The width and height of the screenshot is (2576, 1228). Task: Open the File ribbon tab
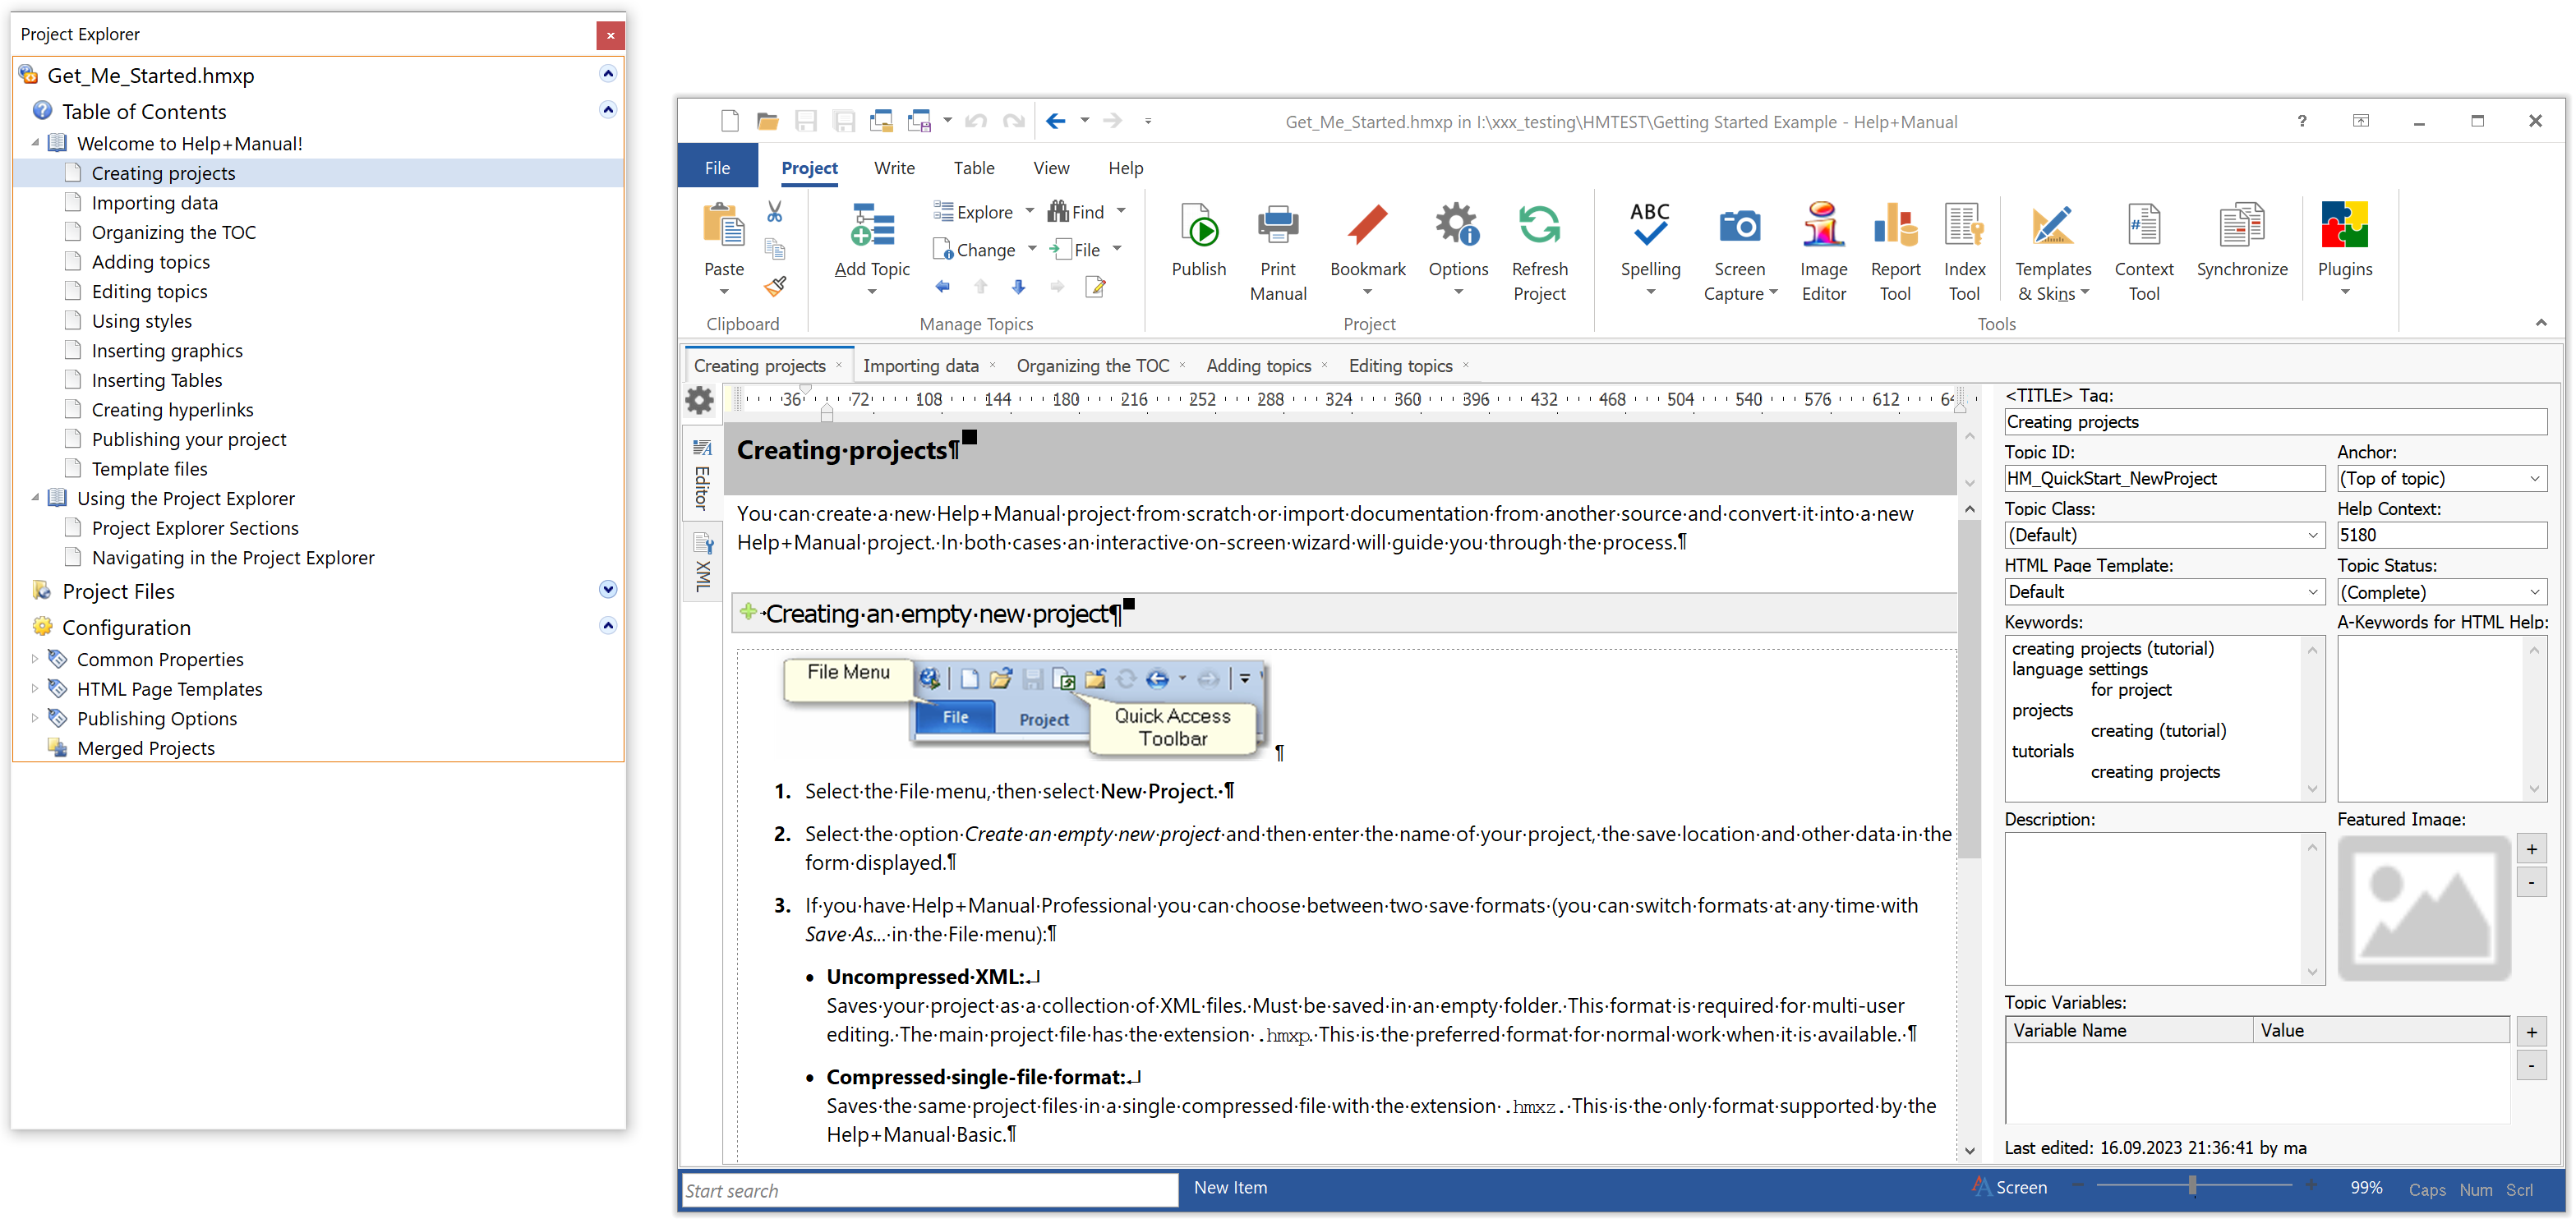pyautogui.click(x=717, y=167)
